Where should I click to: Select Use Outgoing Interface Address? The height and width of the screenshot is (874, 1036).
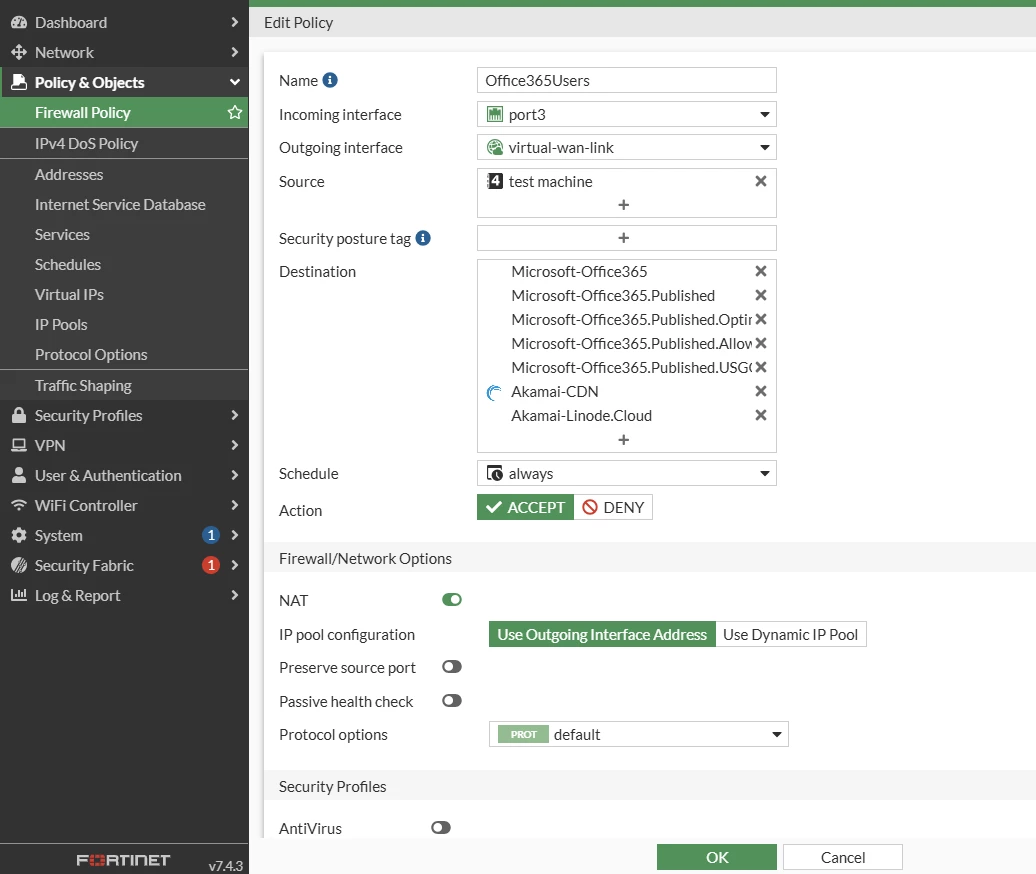coord(602,634)
